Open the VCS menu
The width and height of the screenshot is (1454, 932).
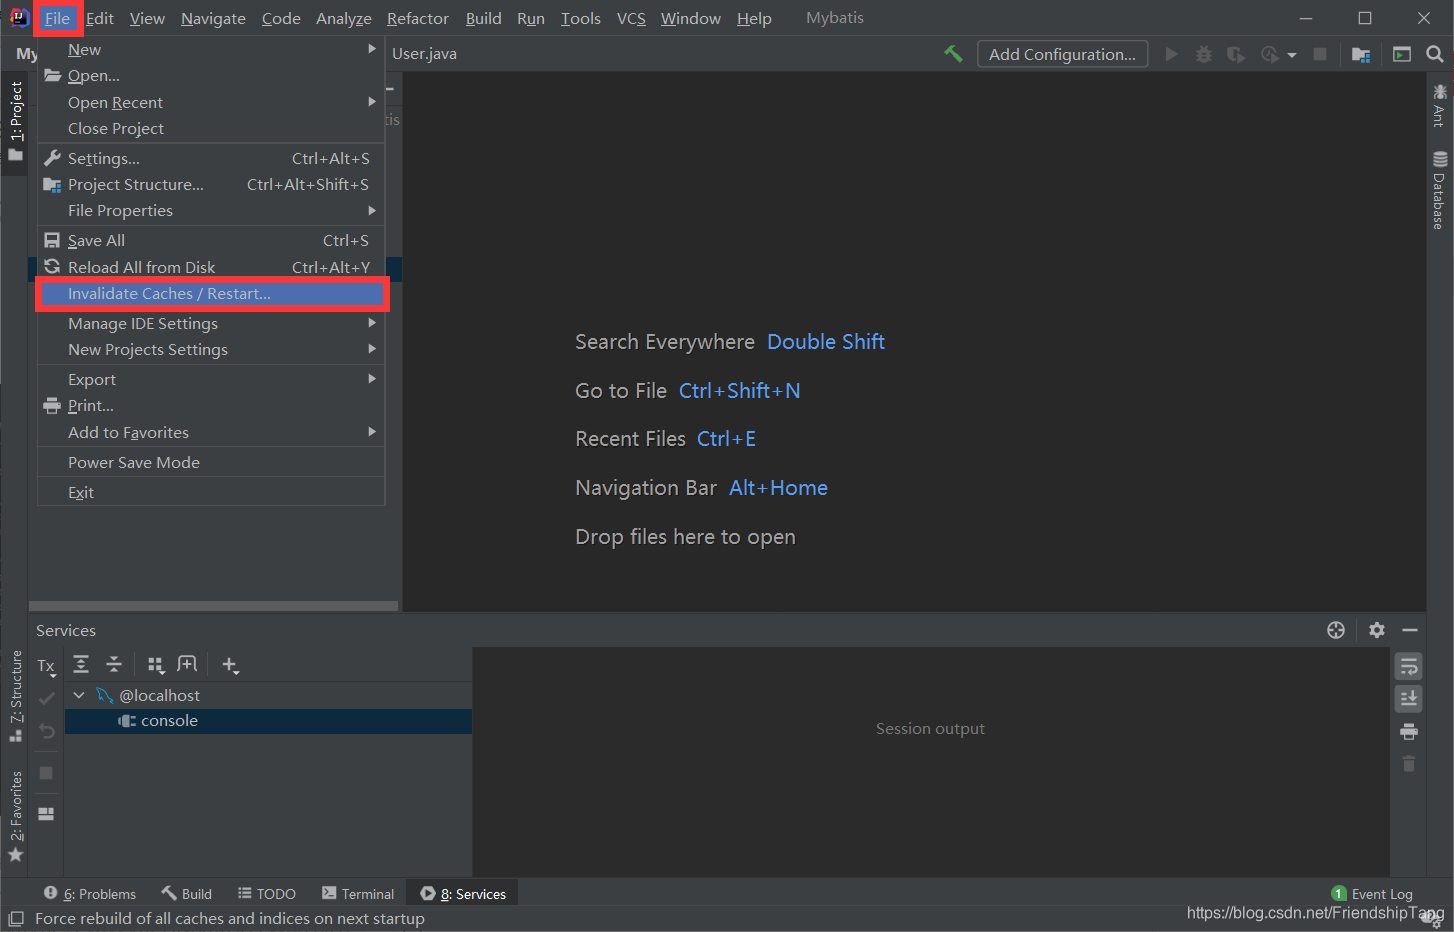click(x=631, y=18)
